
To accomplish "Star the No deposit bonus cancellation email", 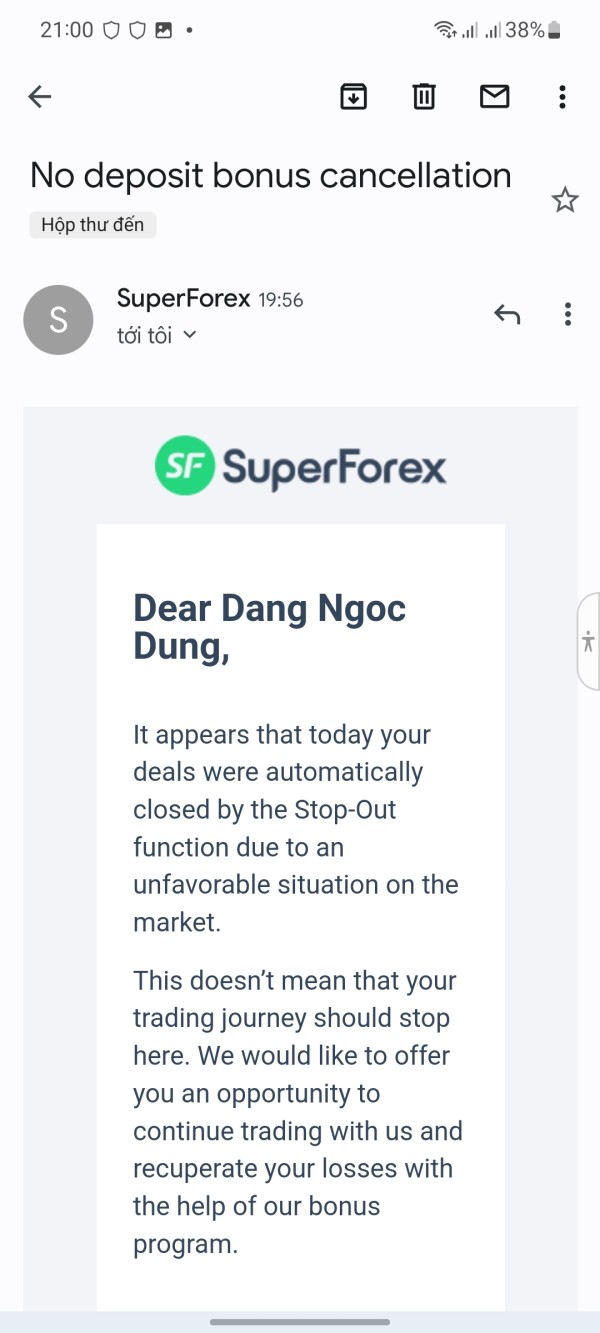I will pos(565,200).
